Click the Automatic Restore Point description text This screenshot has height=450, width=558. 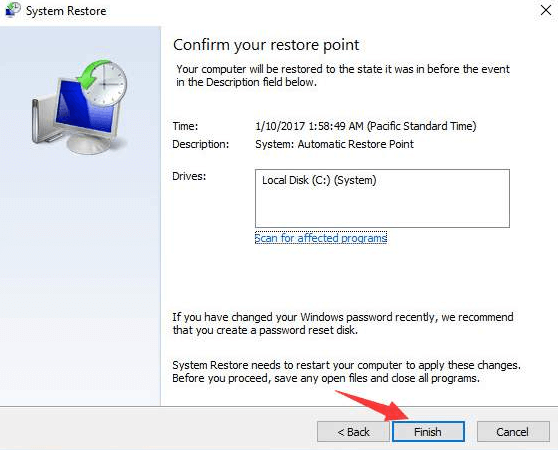click(334, 144)
